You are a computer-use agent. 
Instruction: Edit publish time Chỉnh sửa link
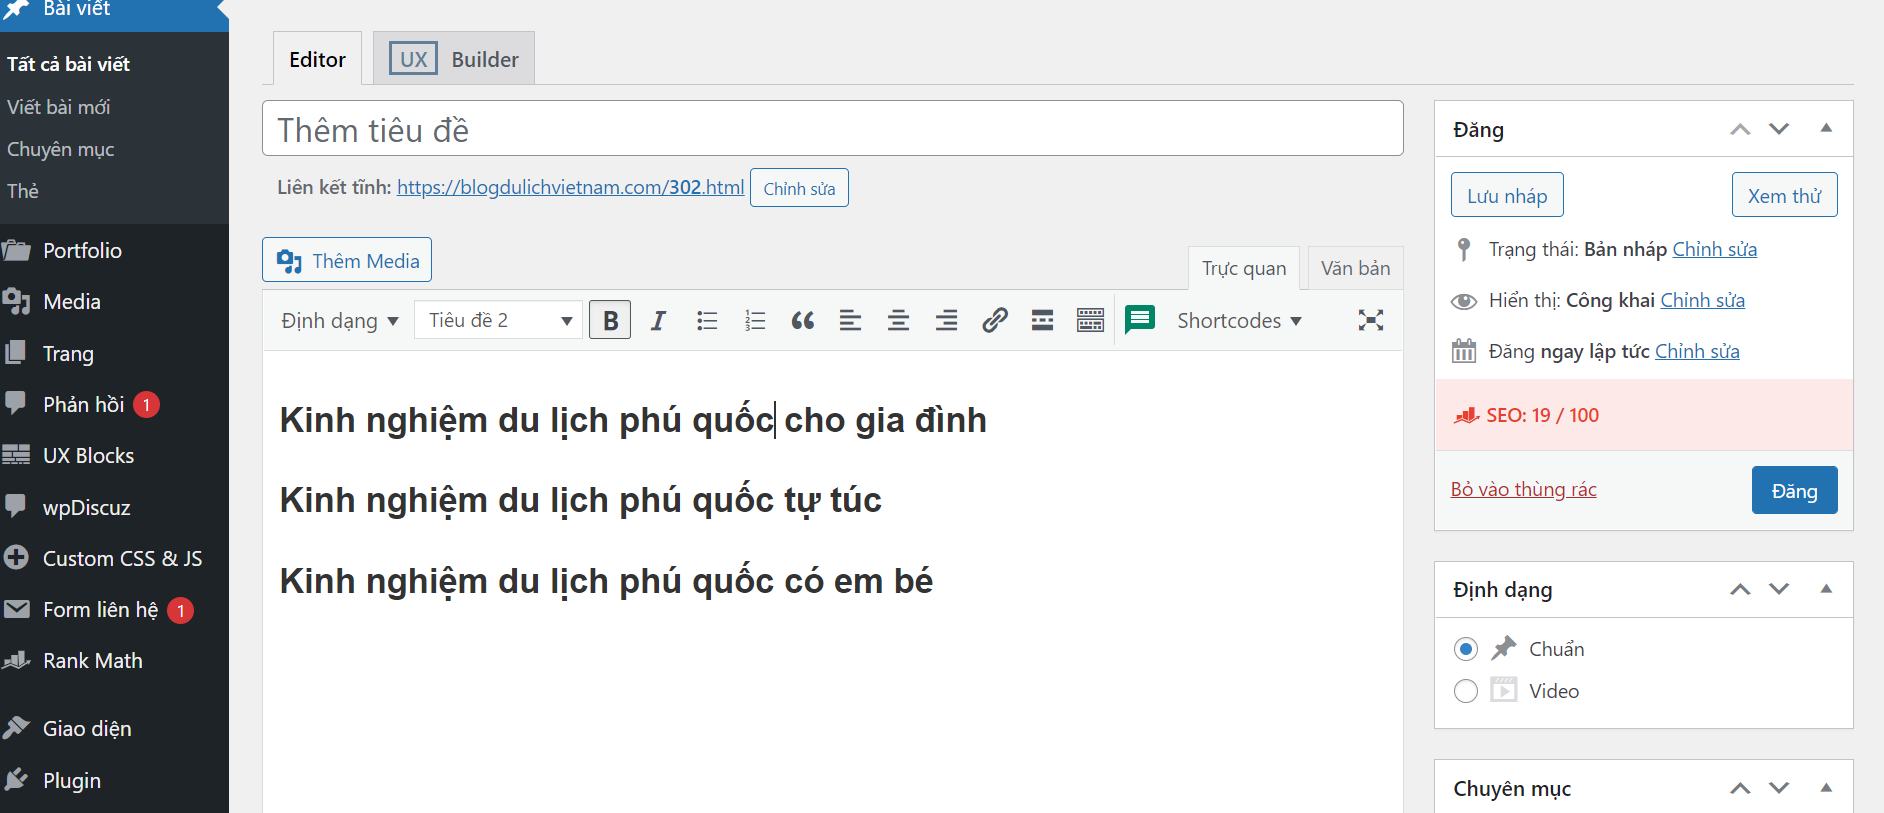(1697, 351)
